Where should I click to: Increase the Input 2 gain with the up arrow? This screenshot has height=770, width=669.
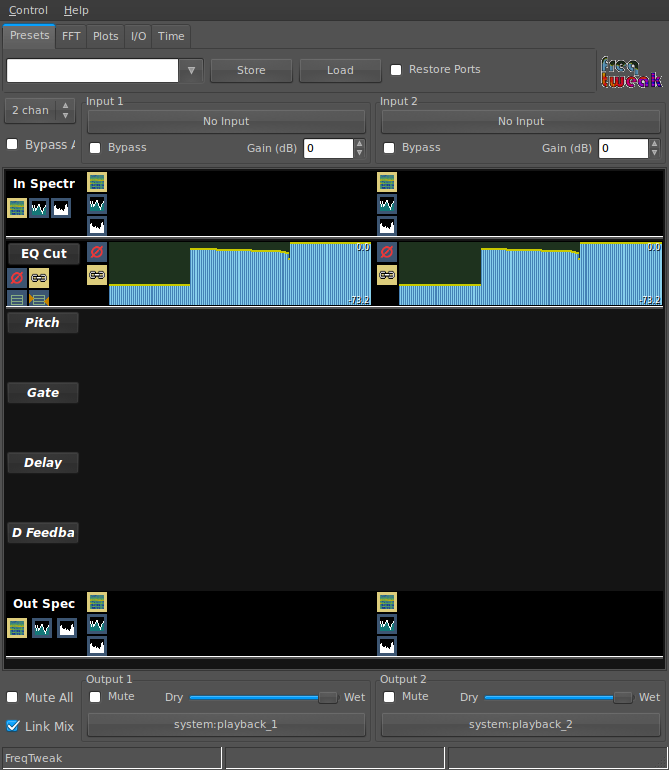654,143
